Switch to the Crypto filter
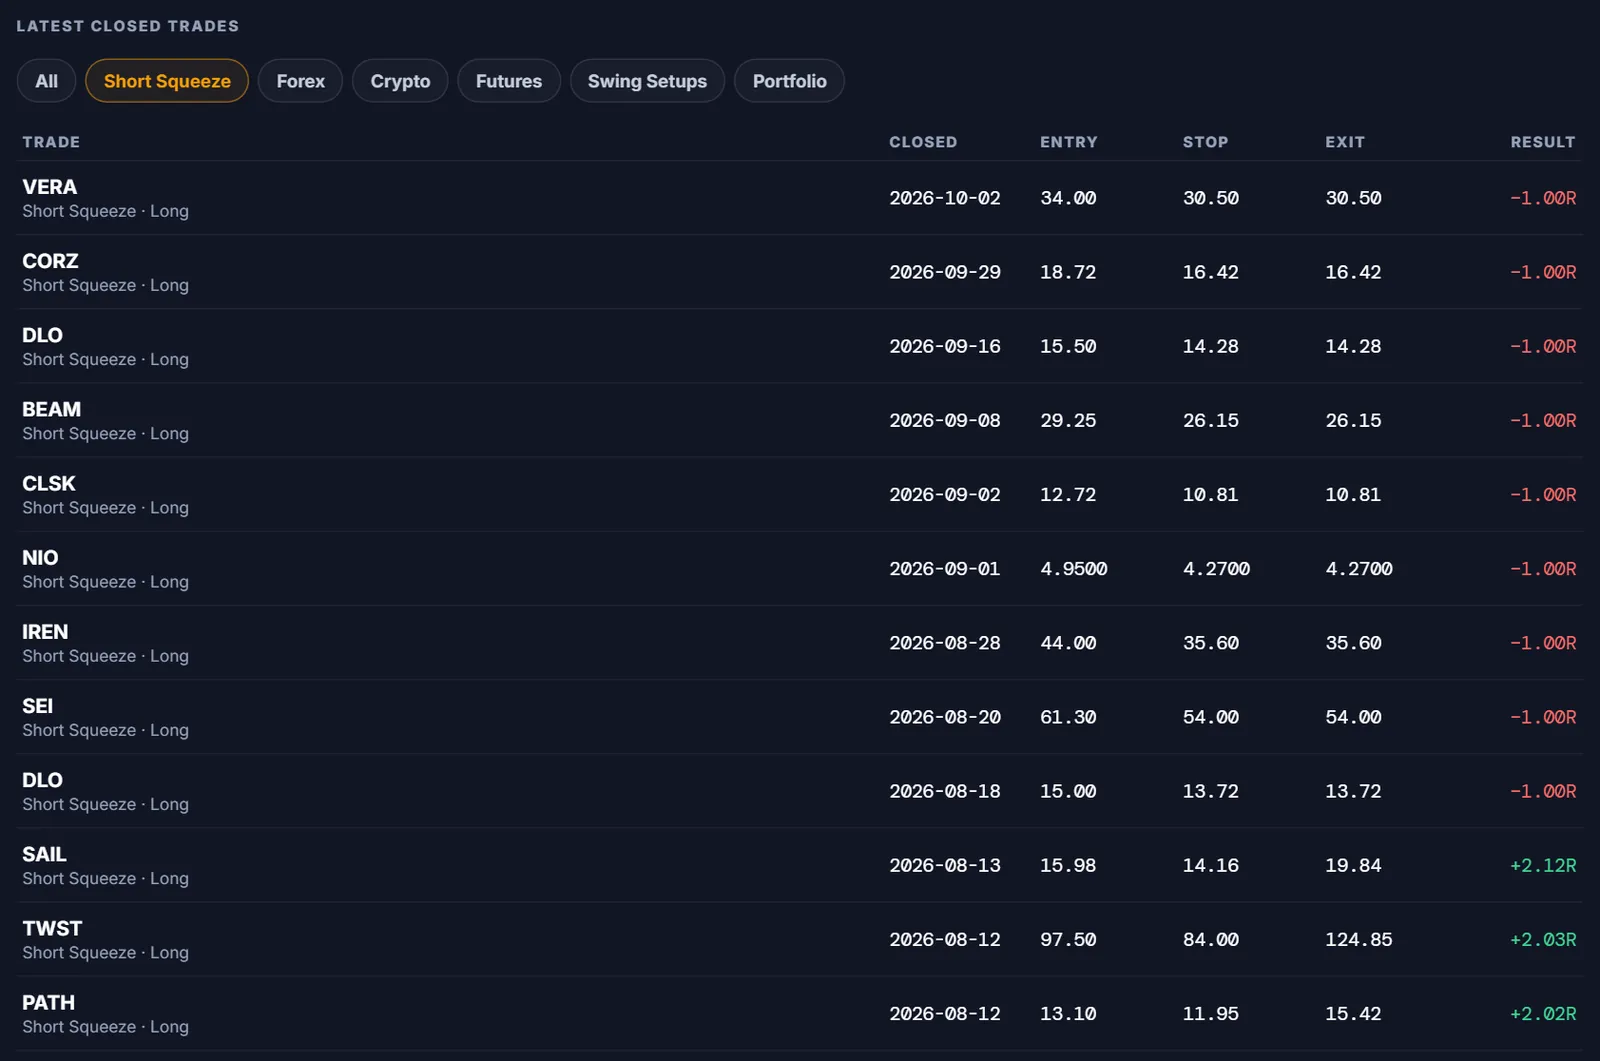 click(x=400, y=81)
